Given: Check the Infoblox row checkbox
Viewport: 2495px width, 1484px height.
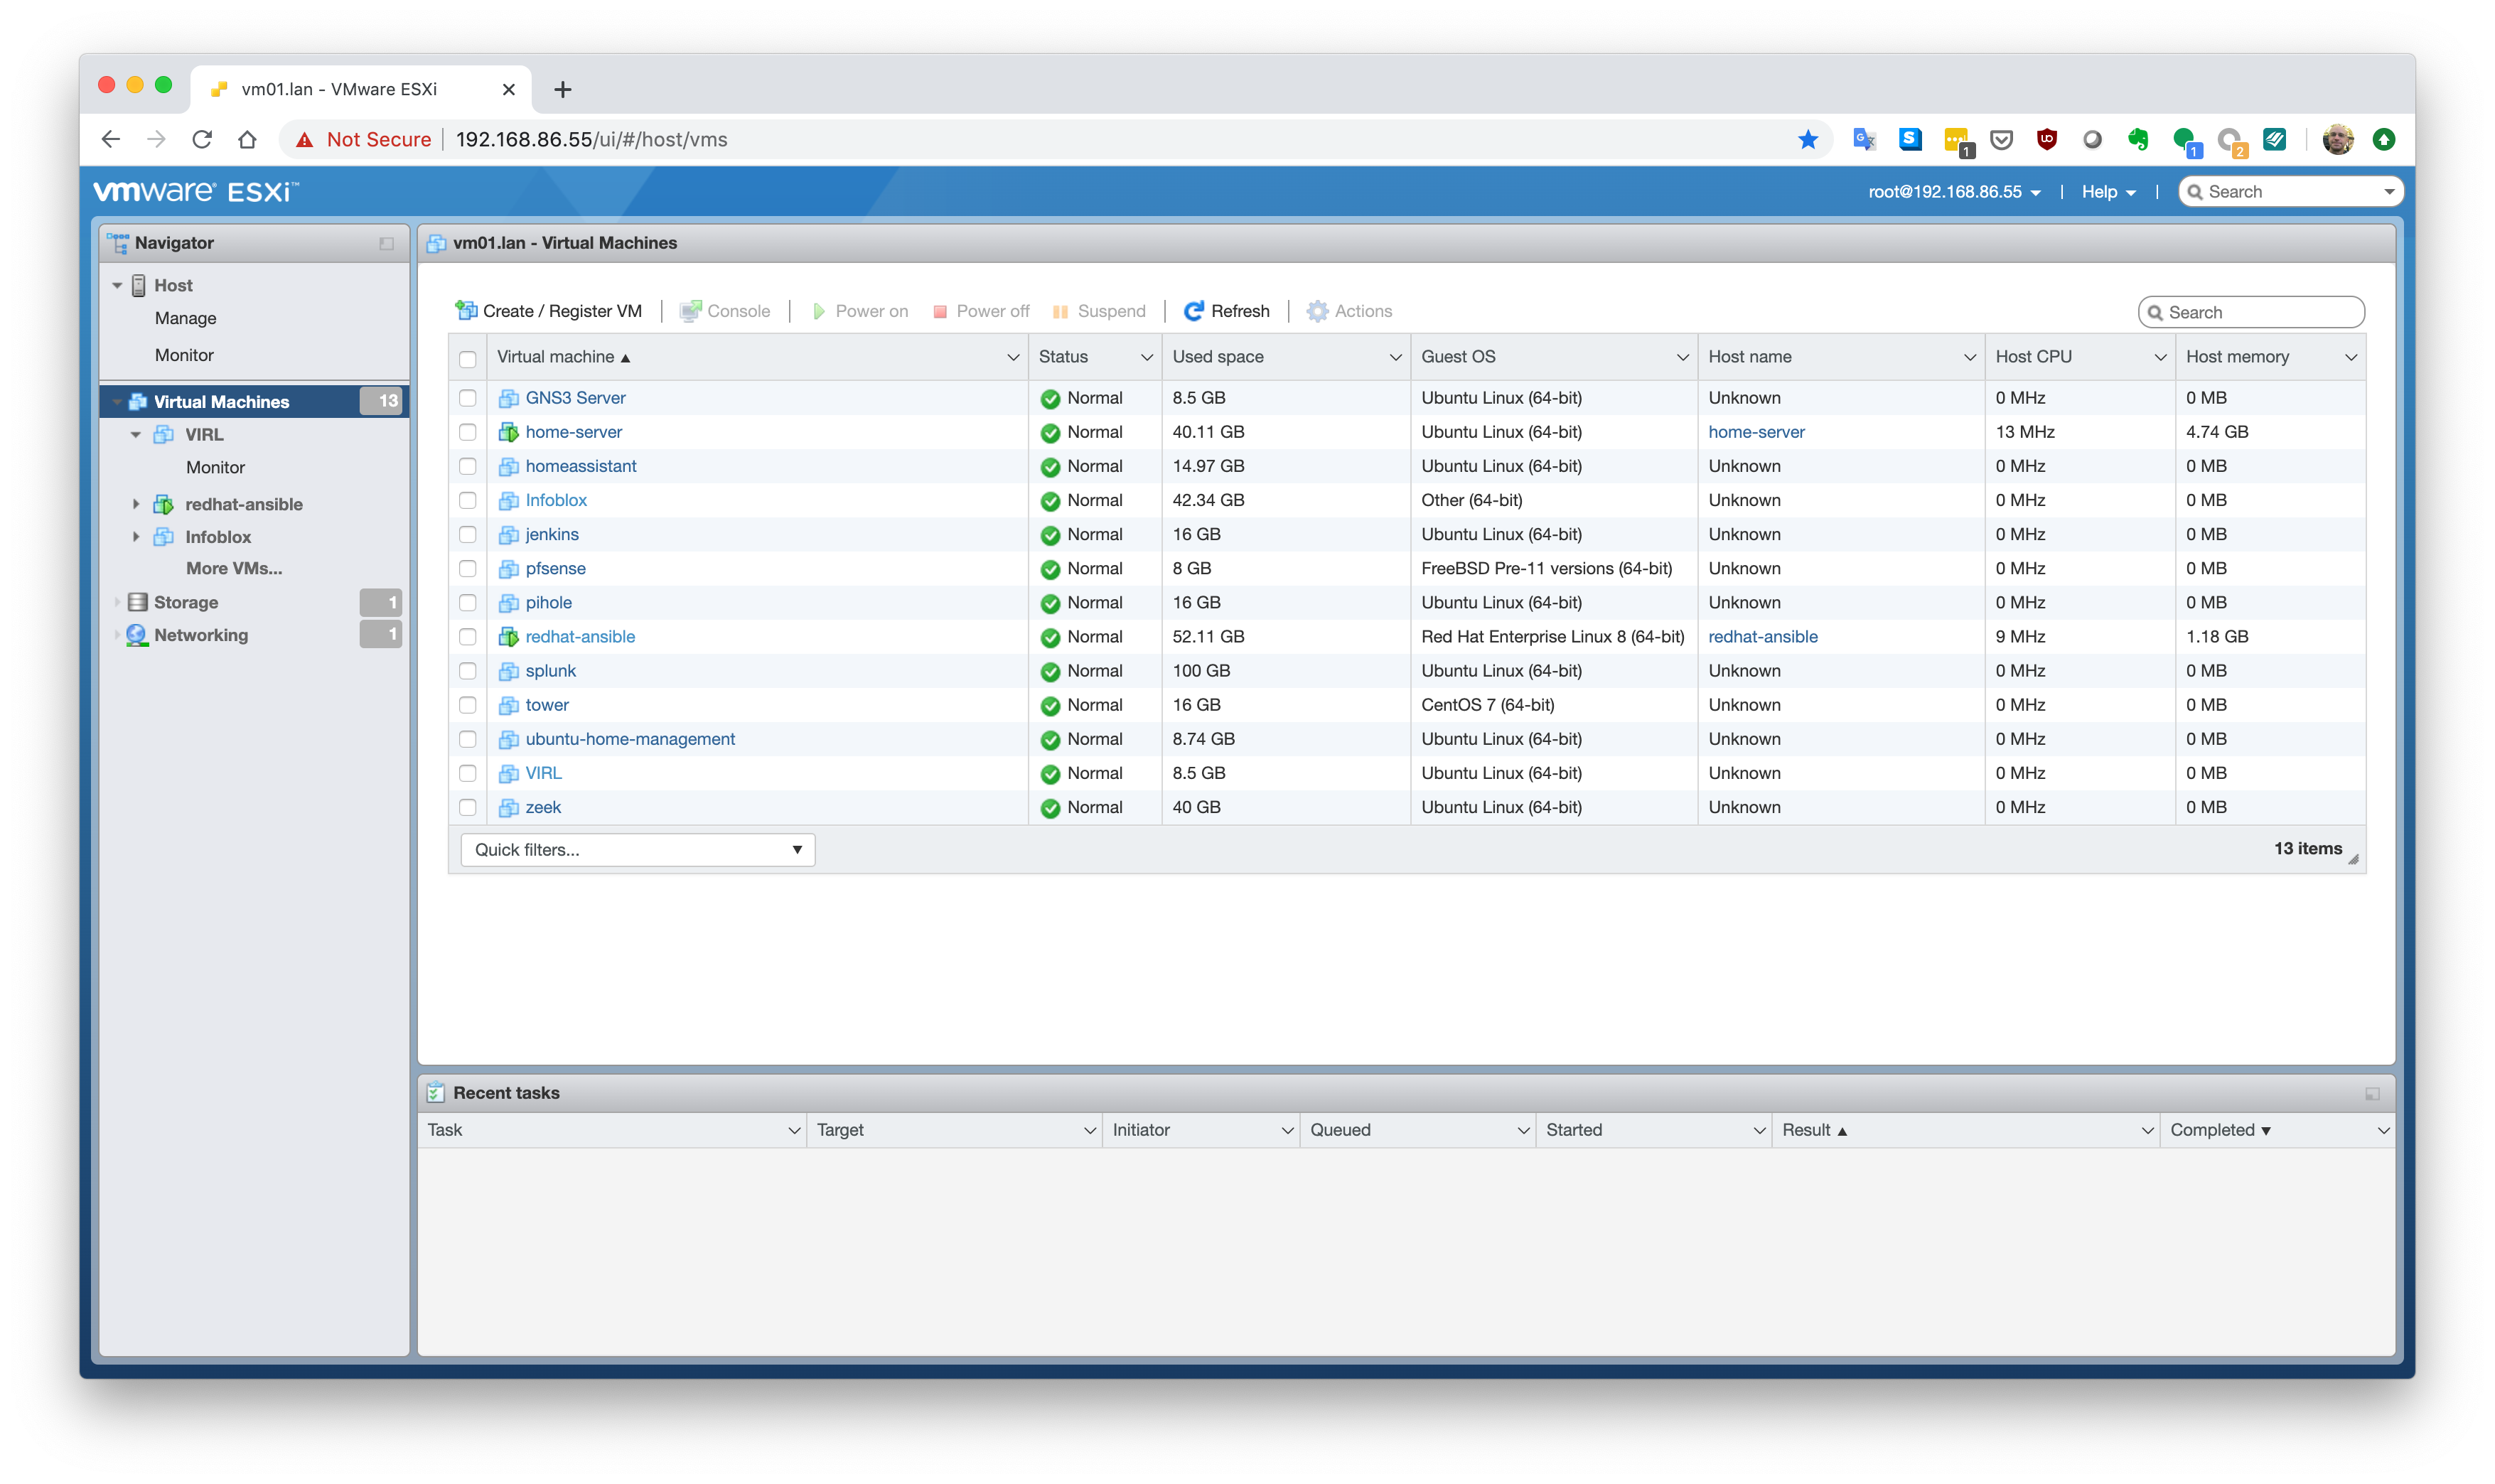Looking at the screenshot, I should pos(468,500).
